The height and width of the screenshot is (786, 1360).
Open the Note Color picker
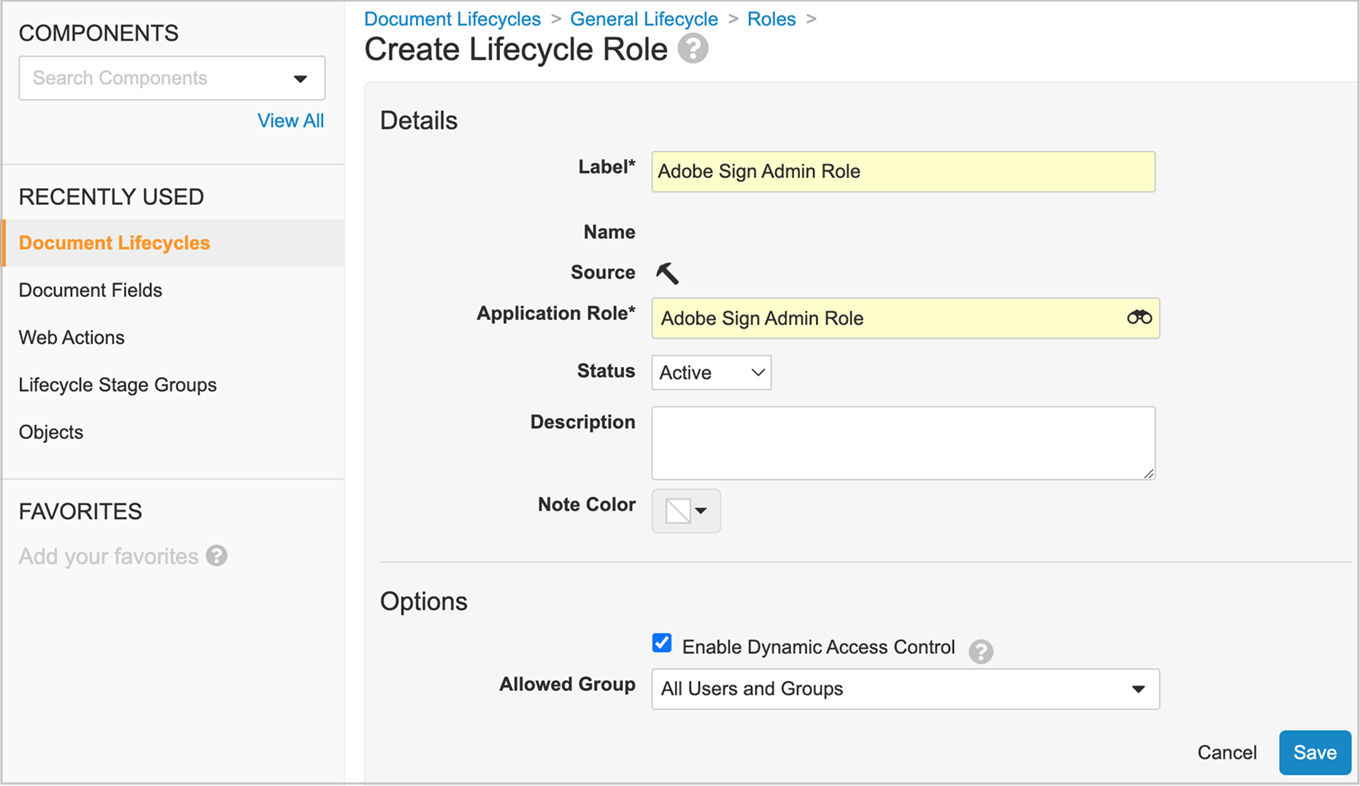click(x=686, y=511)
